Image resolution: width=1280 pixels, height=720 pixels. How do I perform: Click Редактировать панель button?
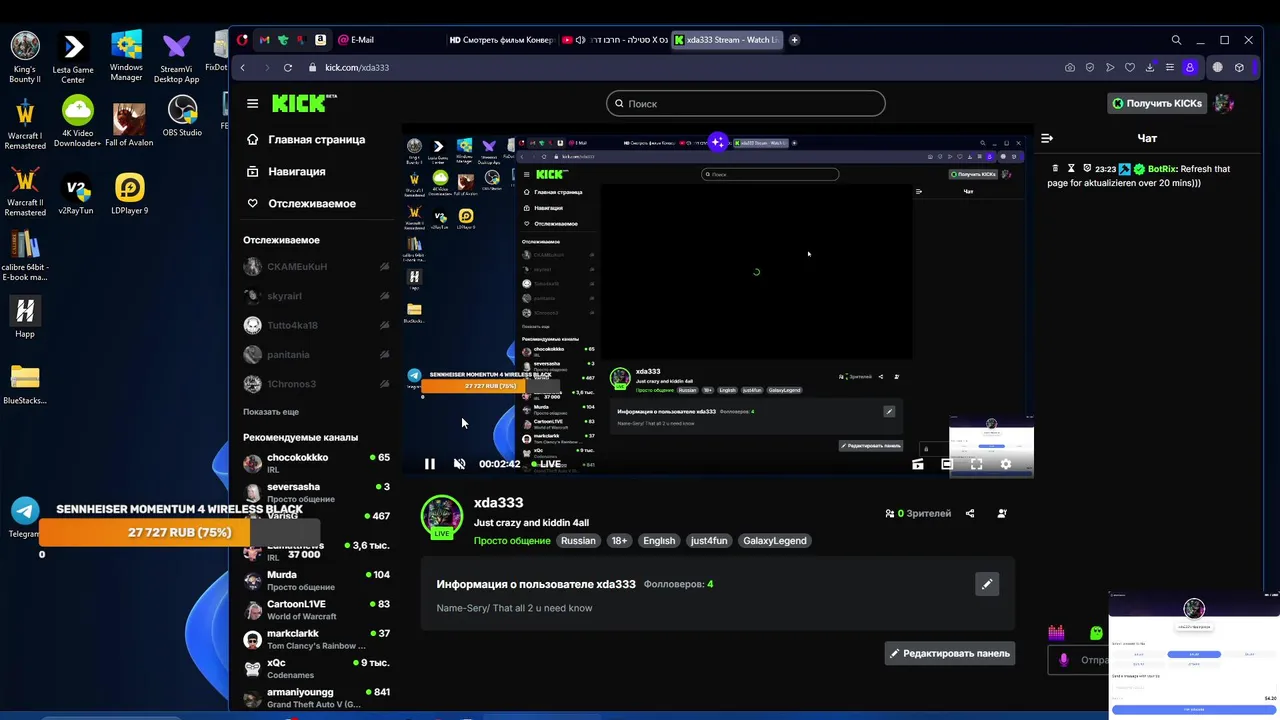(950, 653)
